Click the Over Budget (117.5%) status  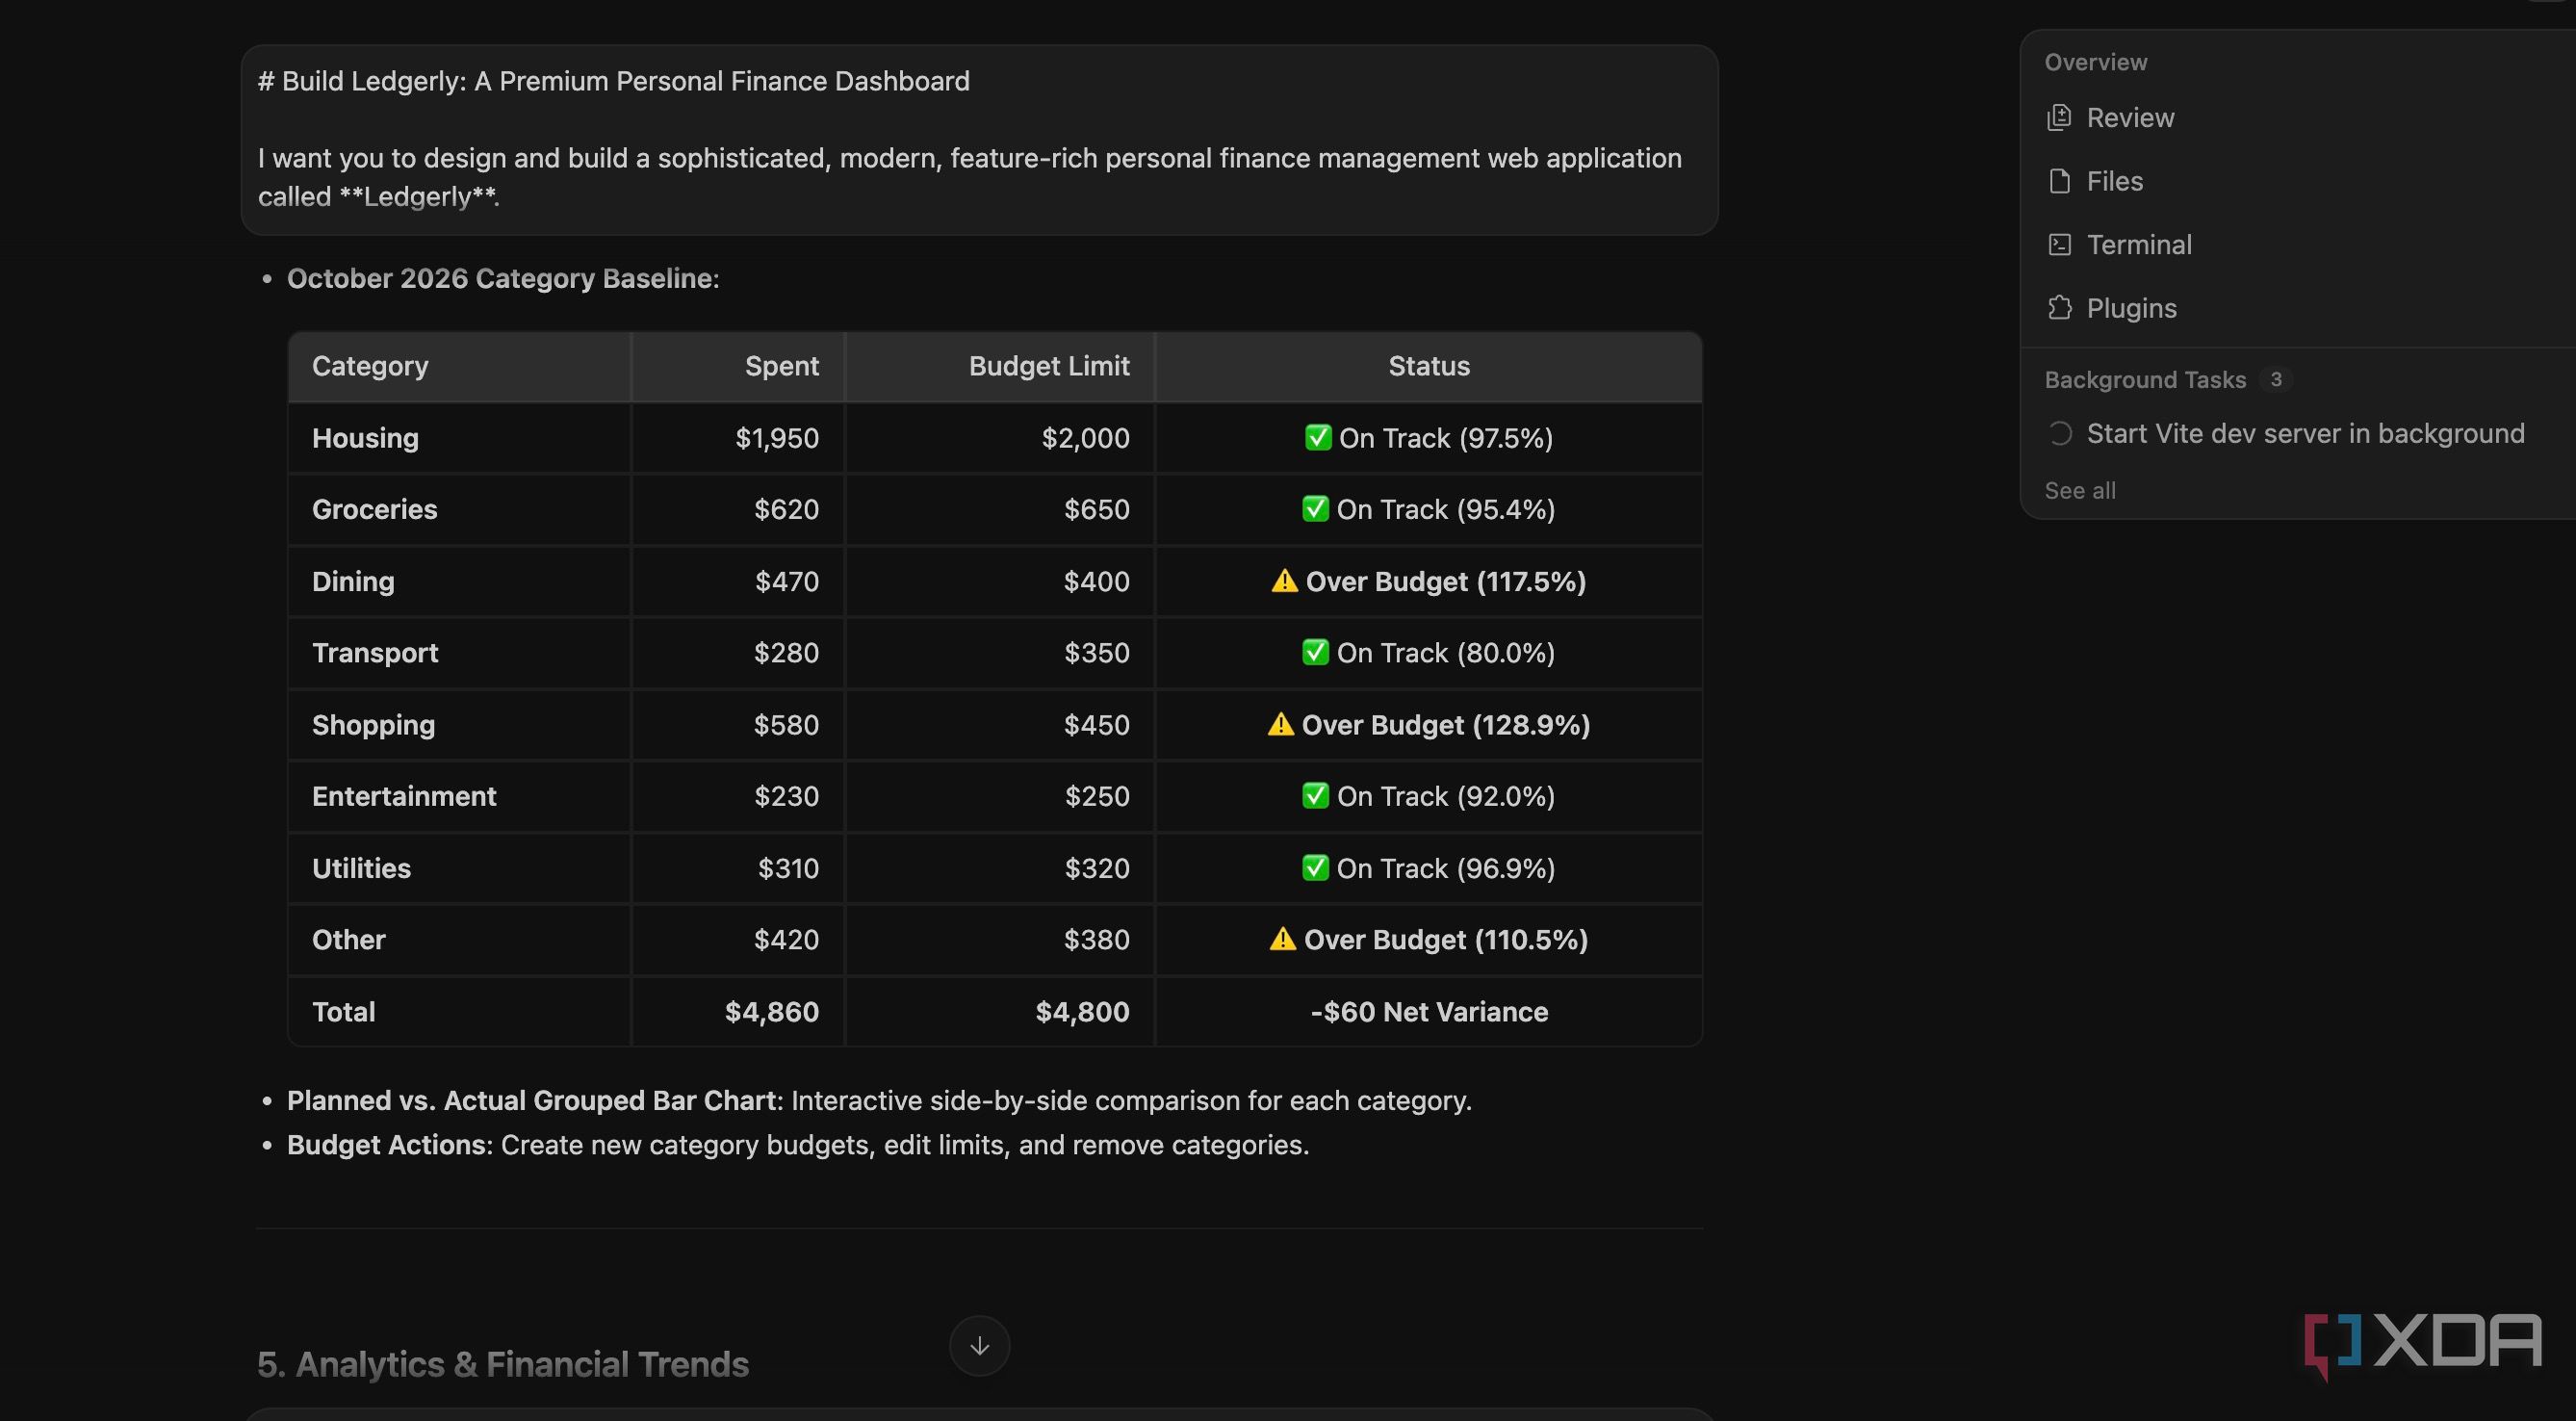[x=1428, y=581]
